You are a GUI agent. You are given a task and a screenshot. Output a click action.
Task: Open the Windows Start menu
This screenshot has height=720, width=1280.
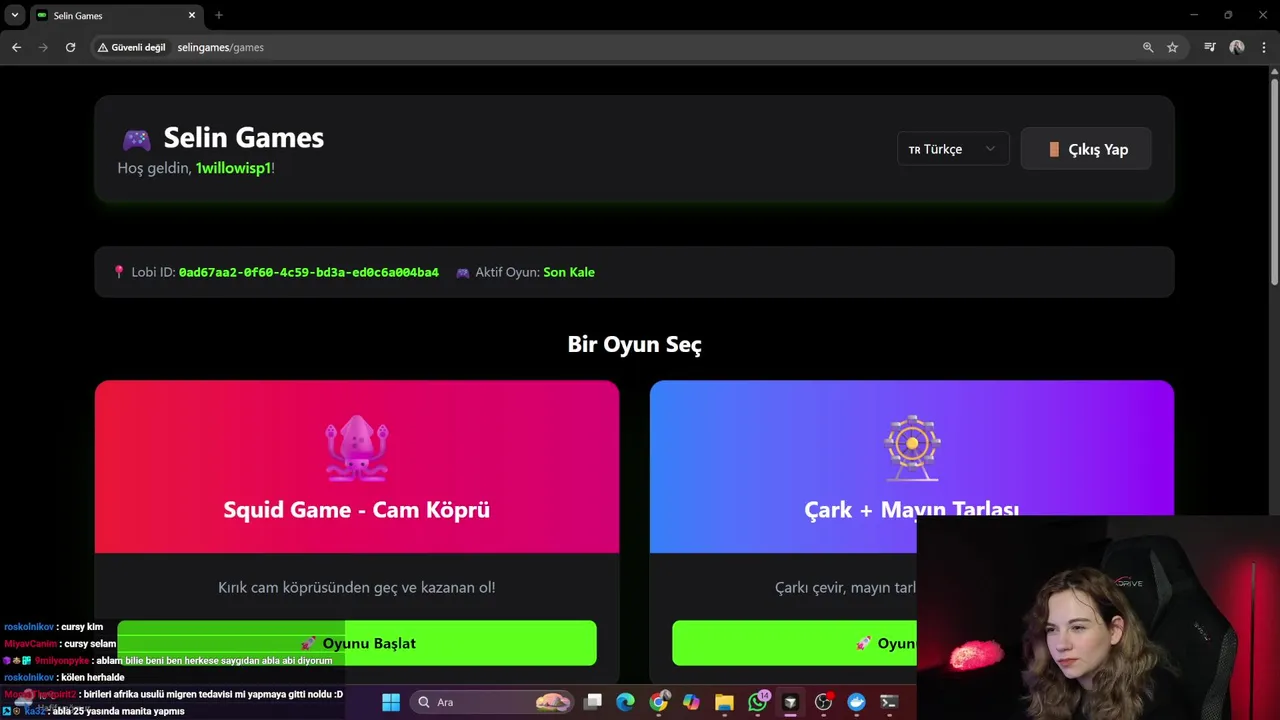[391, 702]
